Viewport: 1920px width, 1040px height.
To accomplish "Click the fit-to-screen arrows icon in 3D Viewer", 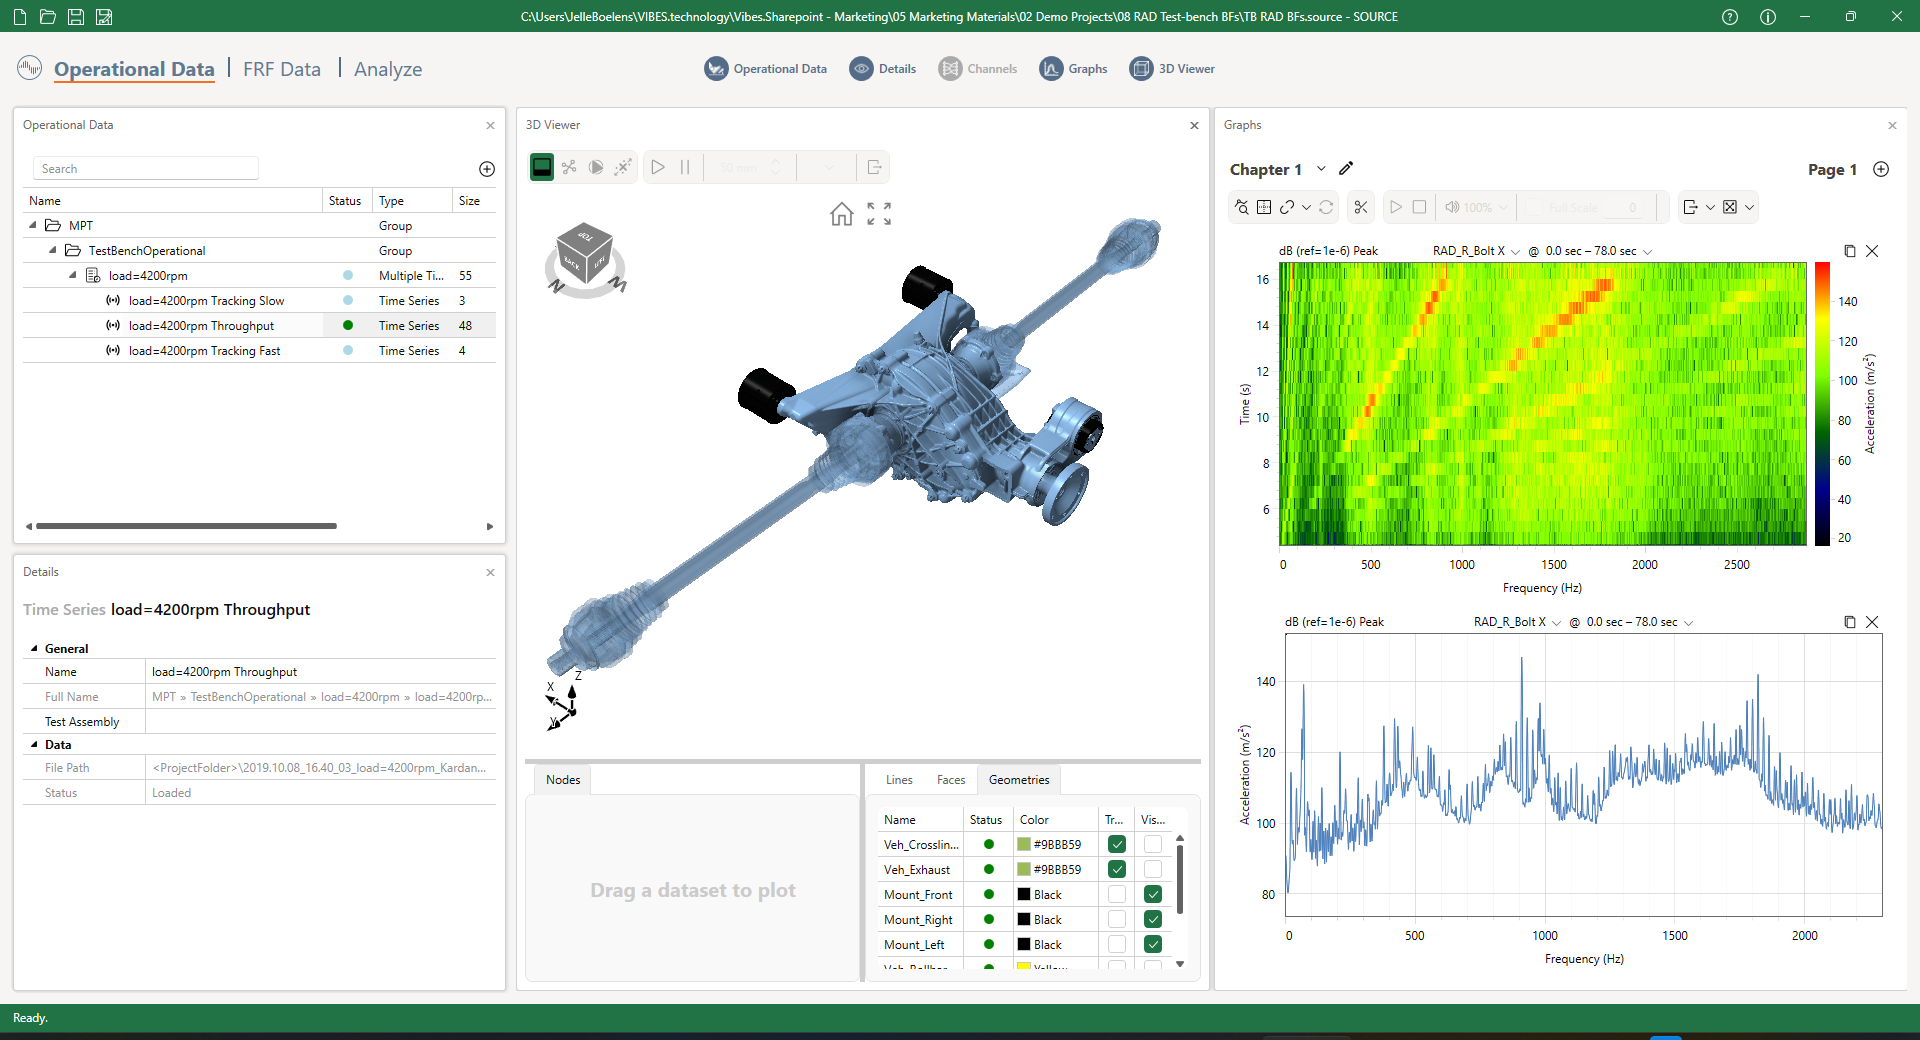I will pos(879,214).
